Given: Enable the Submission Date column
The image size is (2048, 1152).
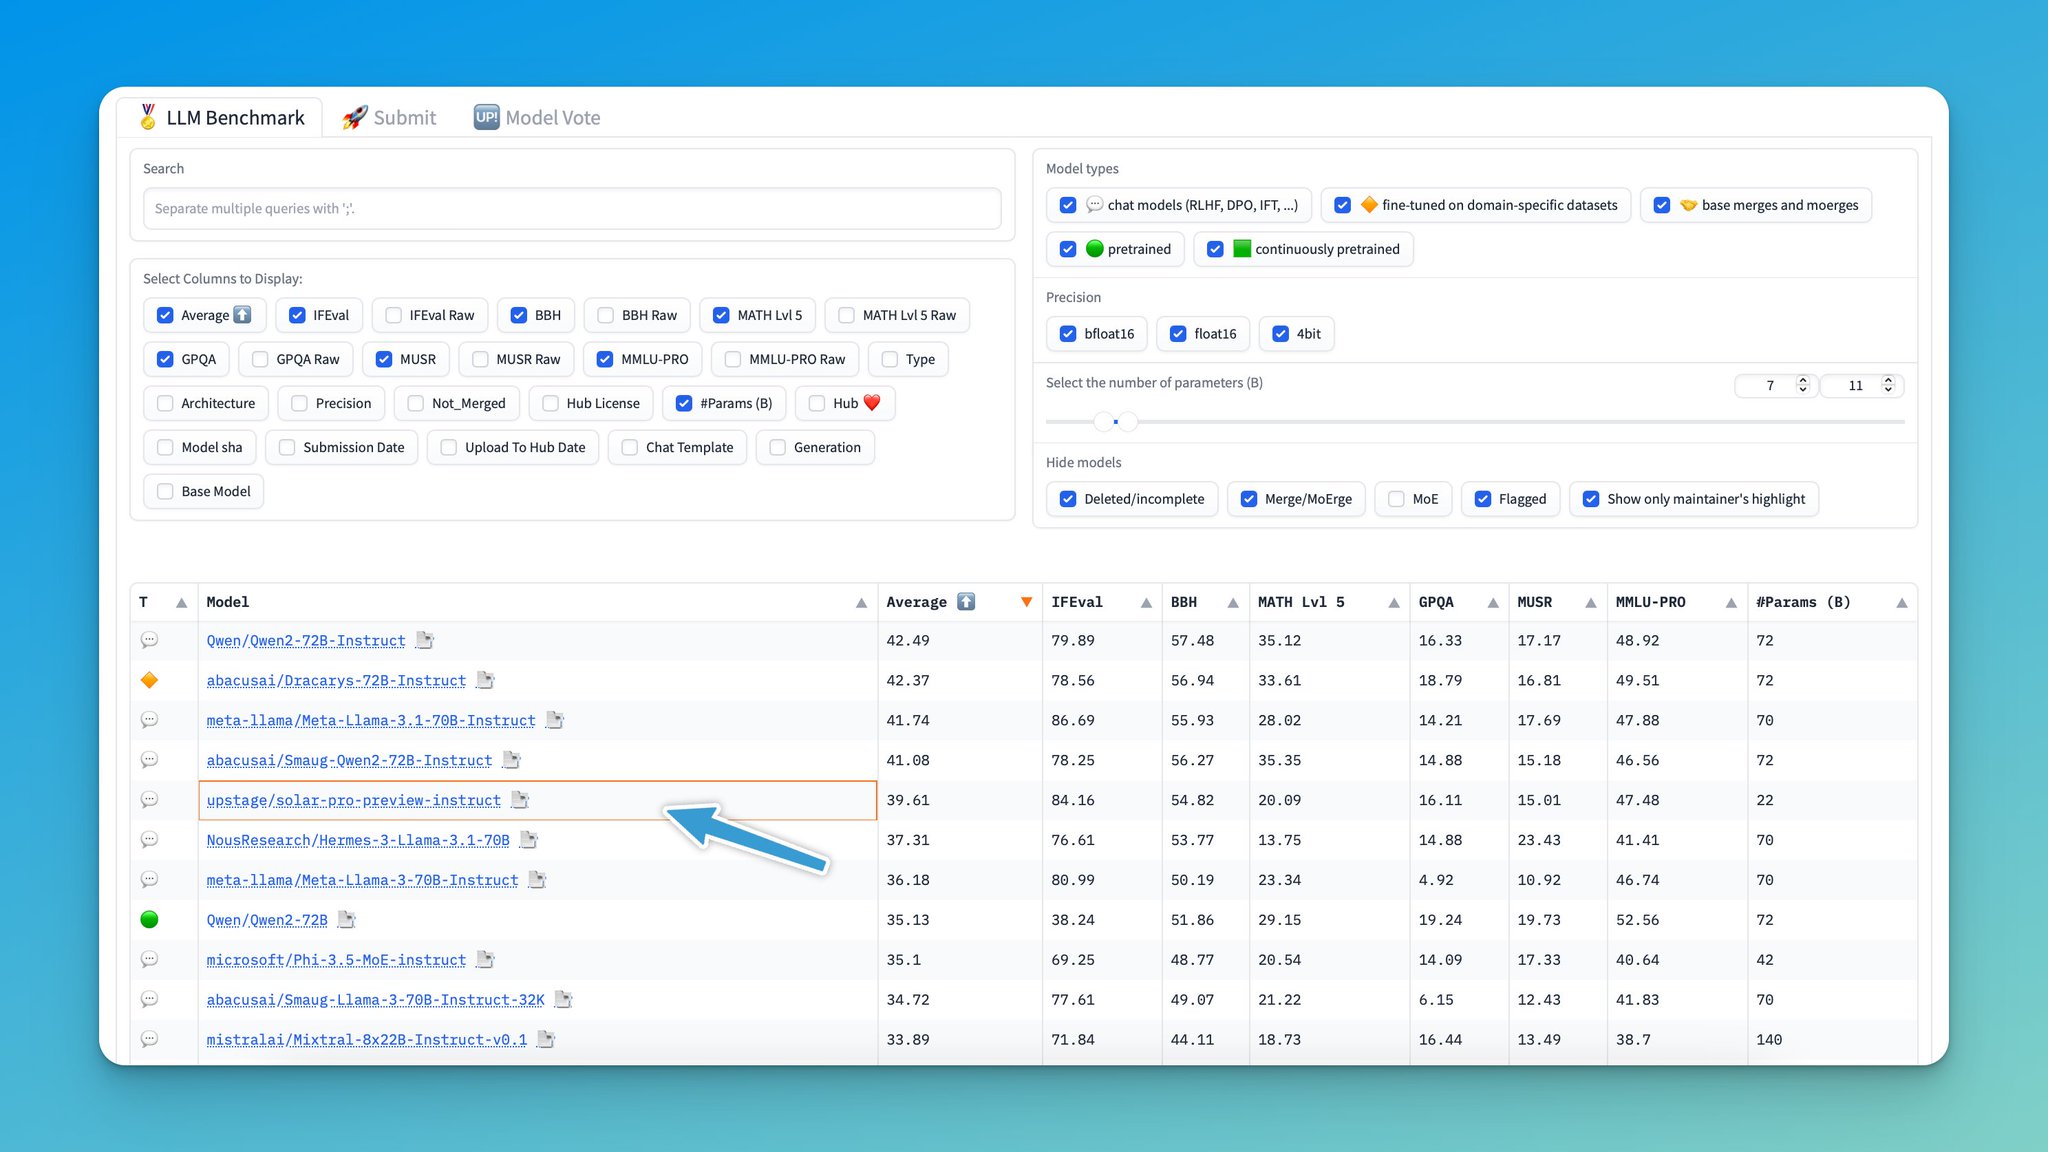Looking at the screenshot, I should [287, 447].
